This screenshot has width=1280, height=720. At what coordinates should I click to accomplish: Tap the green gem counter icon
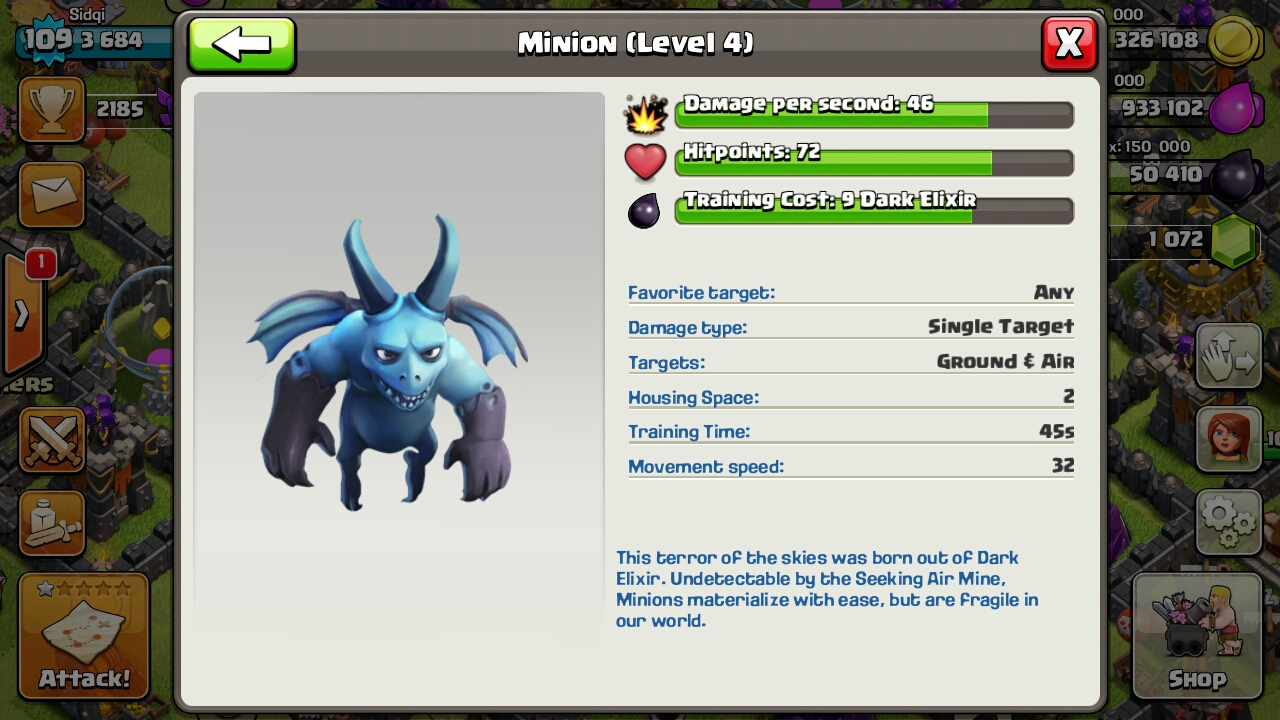pyautogui.click(x=1233, y=240)
